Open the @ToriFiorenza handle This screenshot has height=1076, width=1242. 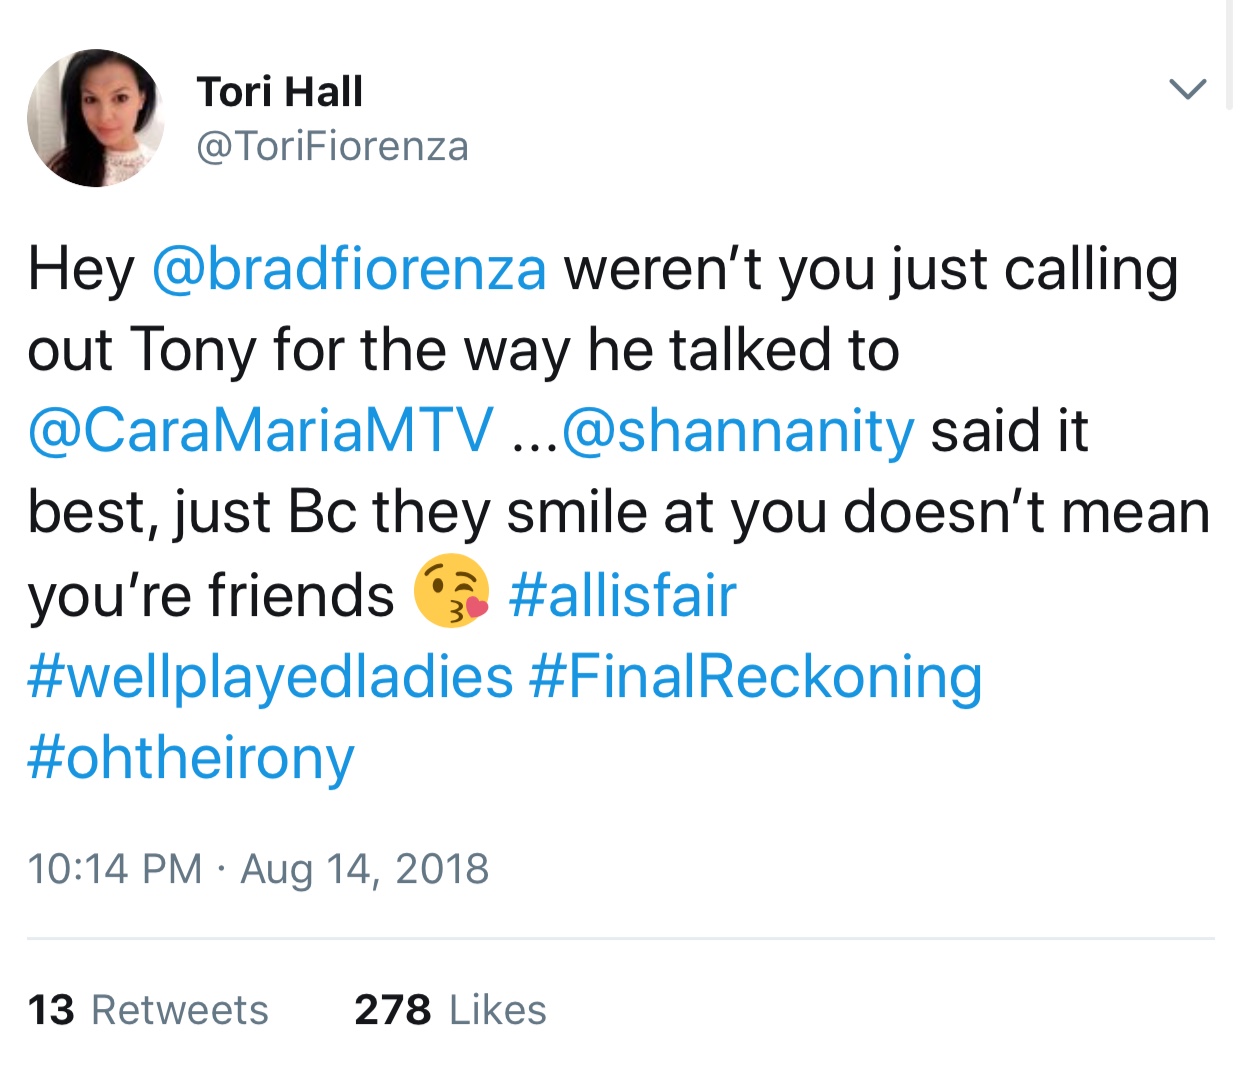333,147
